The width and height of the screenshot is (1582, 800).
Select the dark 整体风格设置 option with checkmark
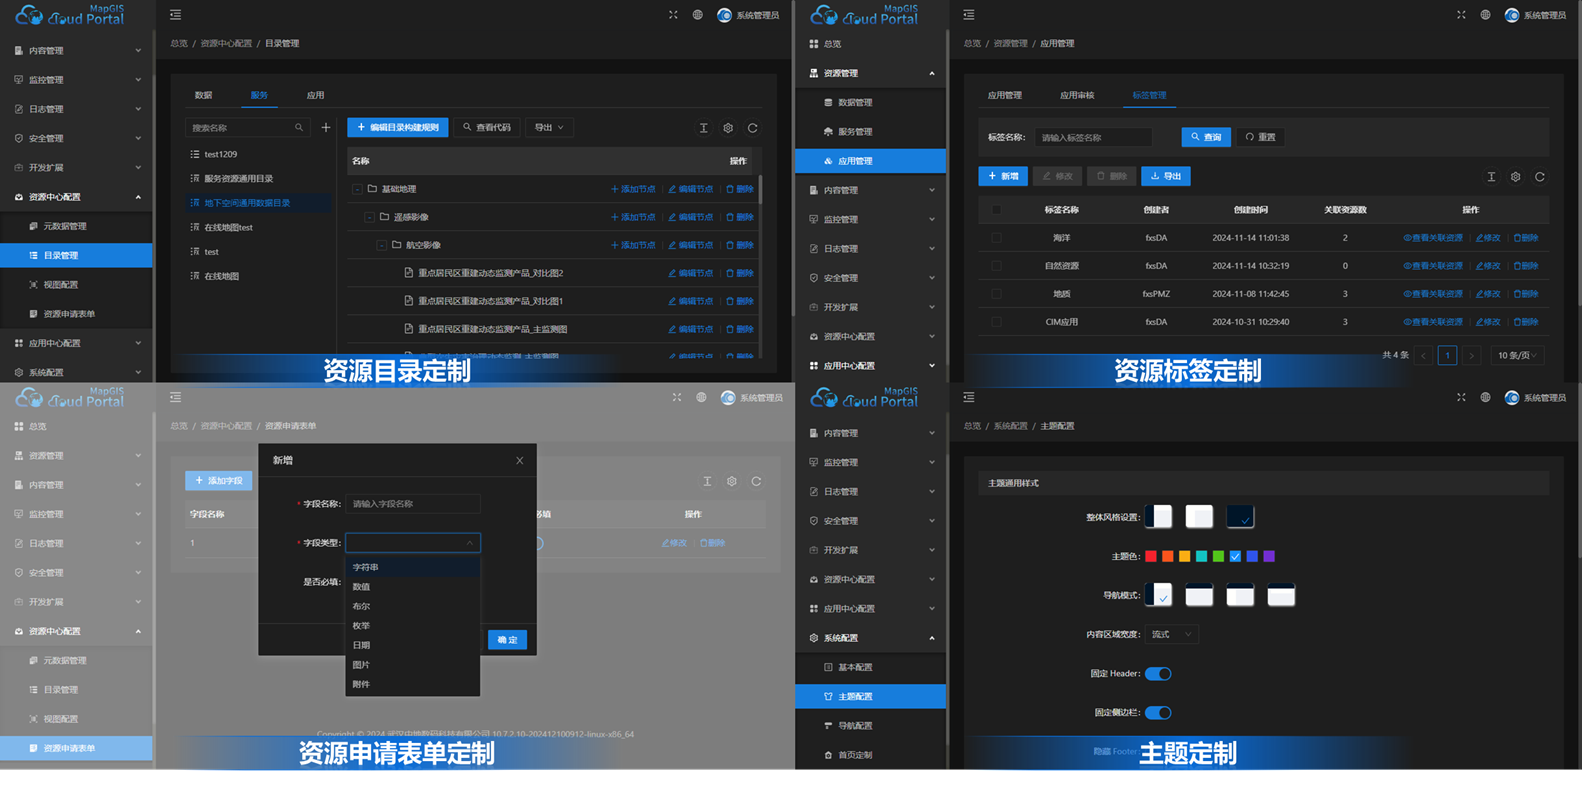pyautogui.click(x=1240, y=517)
